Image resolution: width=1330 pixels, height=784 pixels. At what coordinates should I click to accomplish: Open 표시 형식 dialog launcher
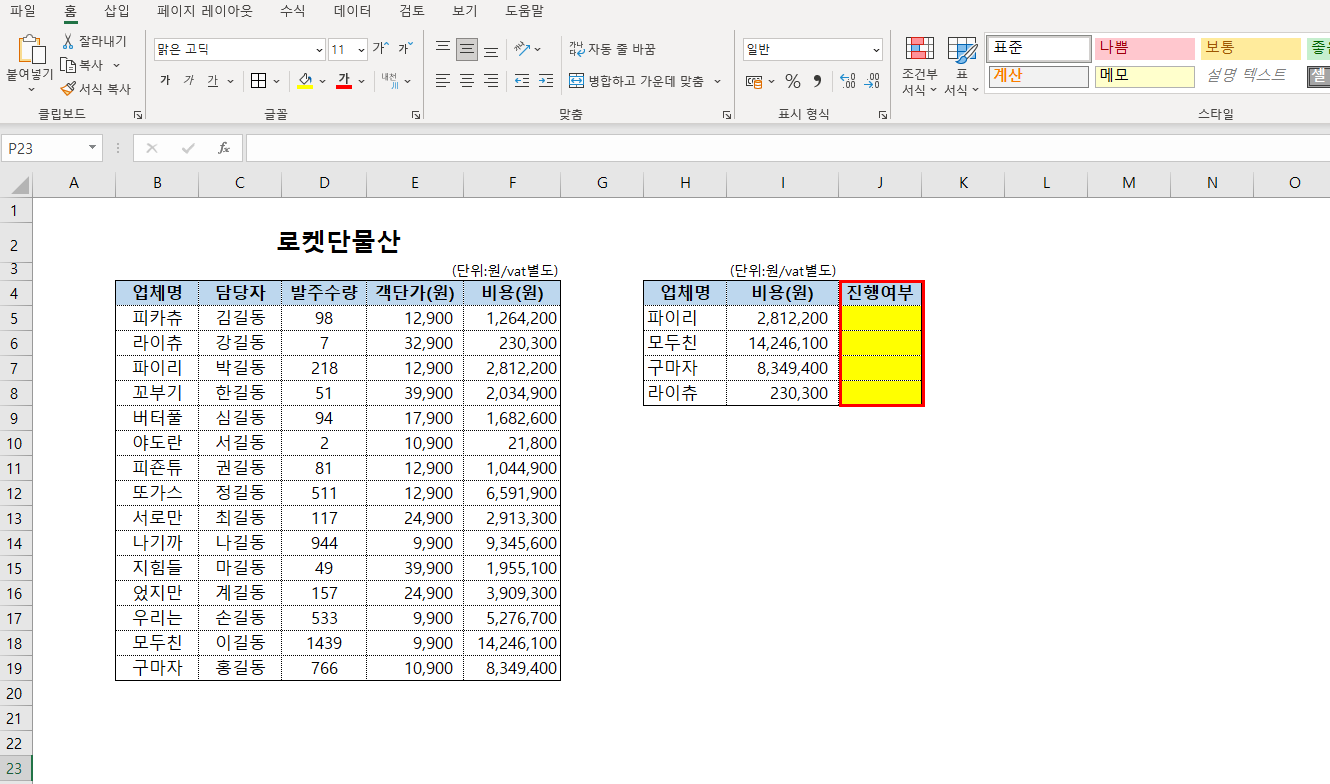coord(883,116)
